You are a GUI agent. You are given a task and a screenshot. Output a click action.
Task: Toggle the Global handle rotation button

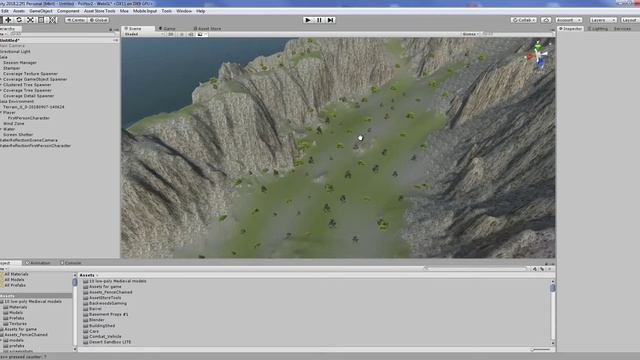(98, 20)
